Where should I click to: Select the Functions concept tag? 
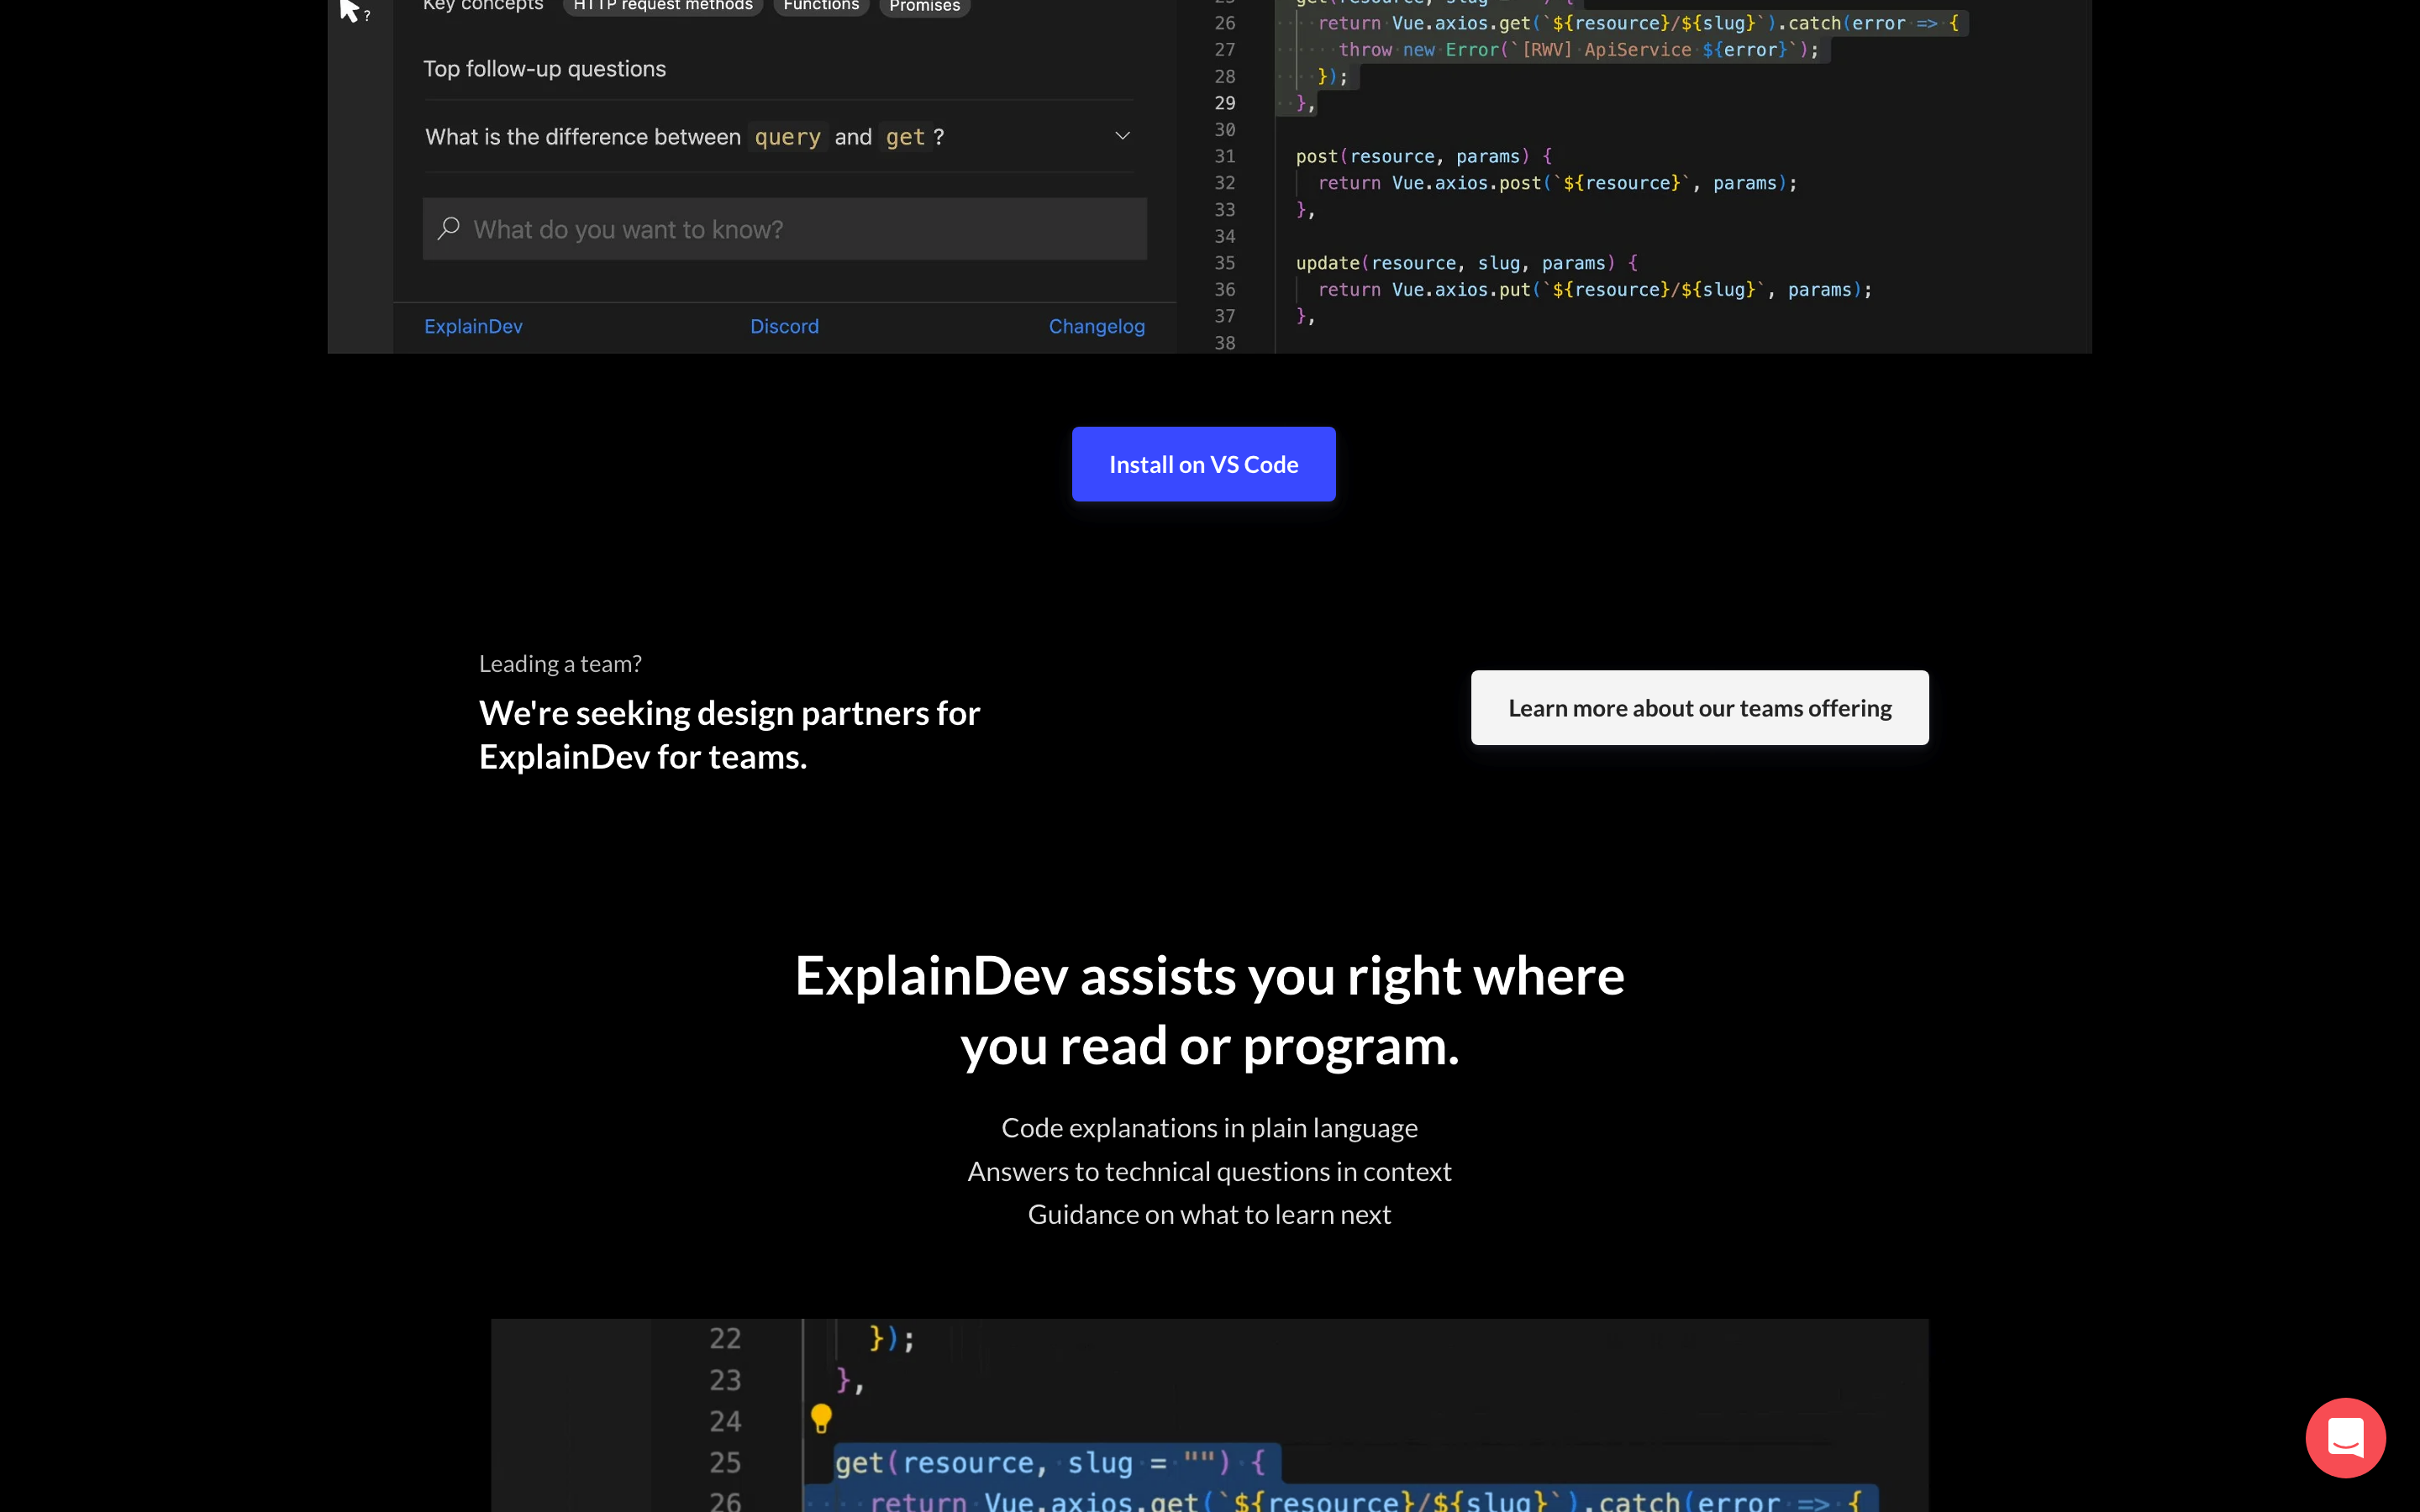pyautogui.click(x=821, y=5)
